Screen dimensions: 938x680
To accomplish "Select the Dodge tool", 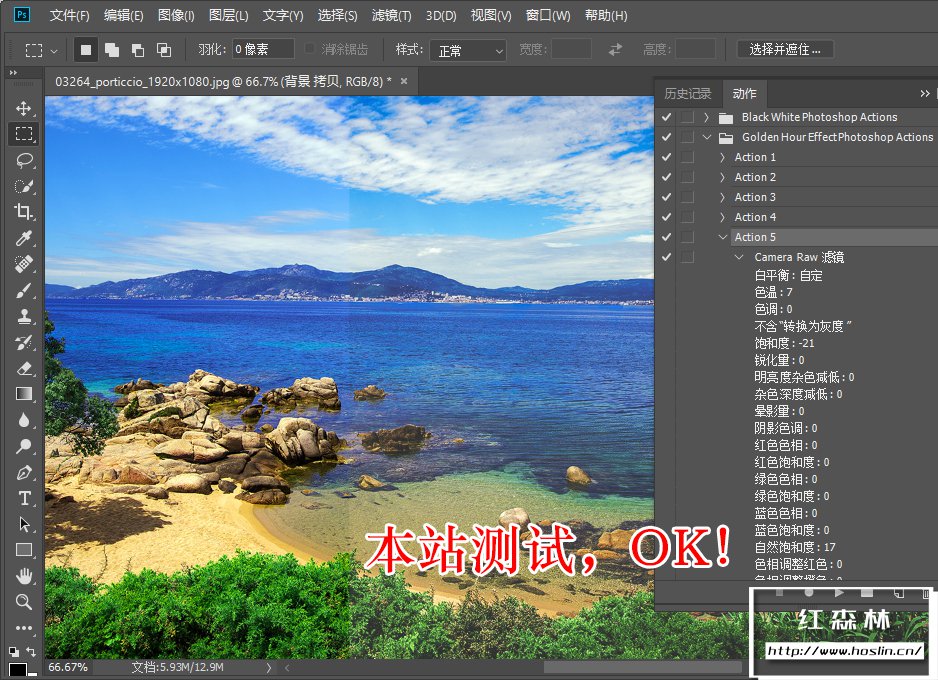I will [24, 446].
